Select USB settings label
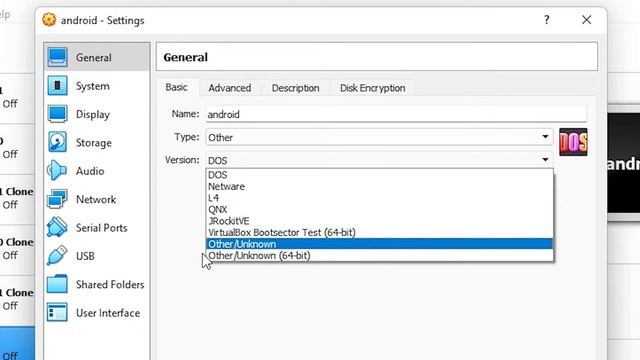The image size is (640, 360). [85, 256]
